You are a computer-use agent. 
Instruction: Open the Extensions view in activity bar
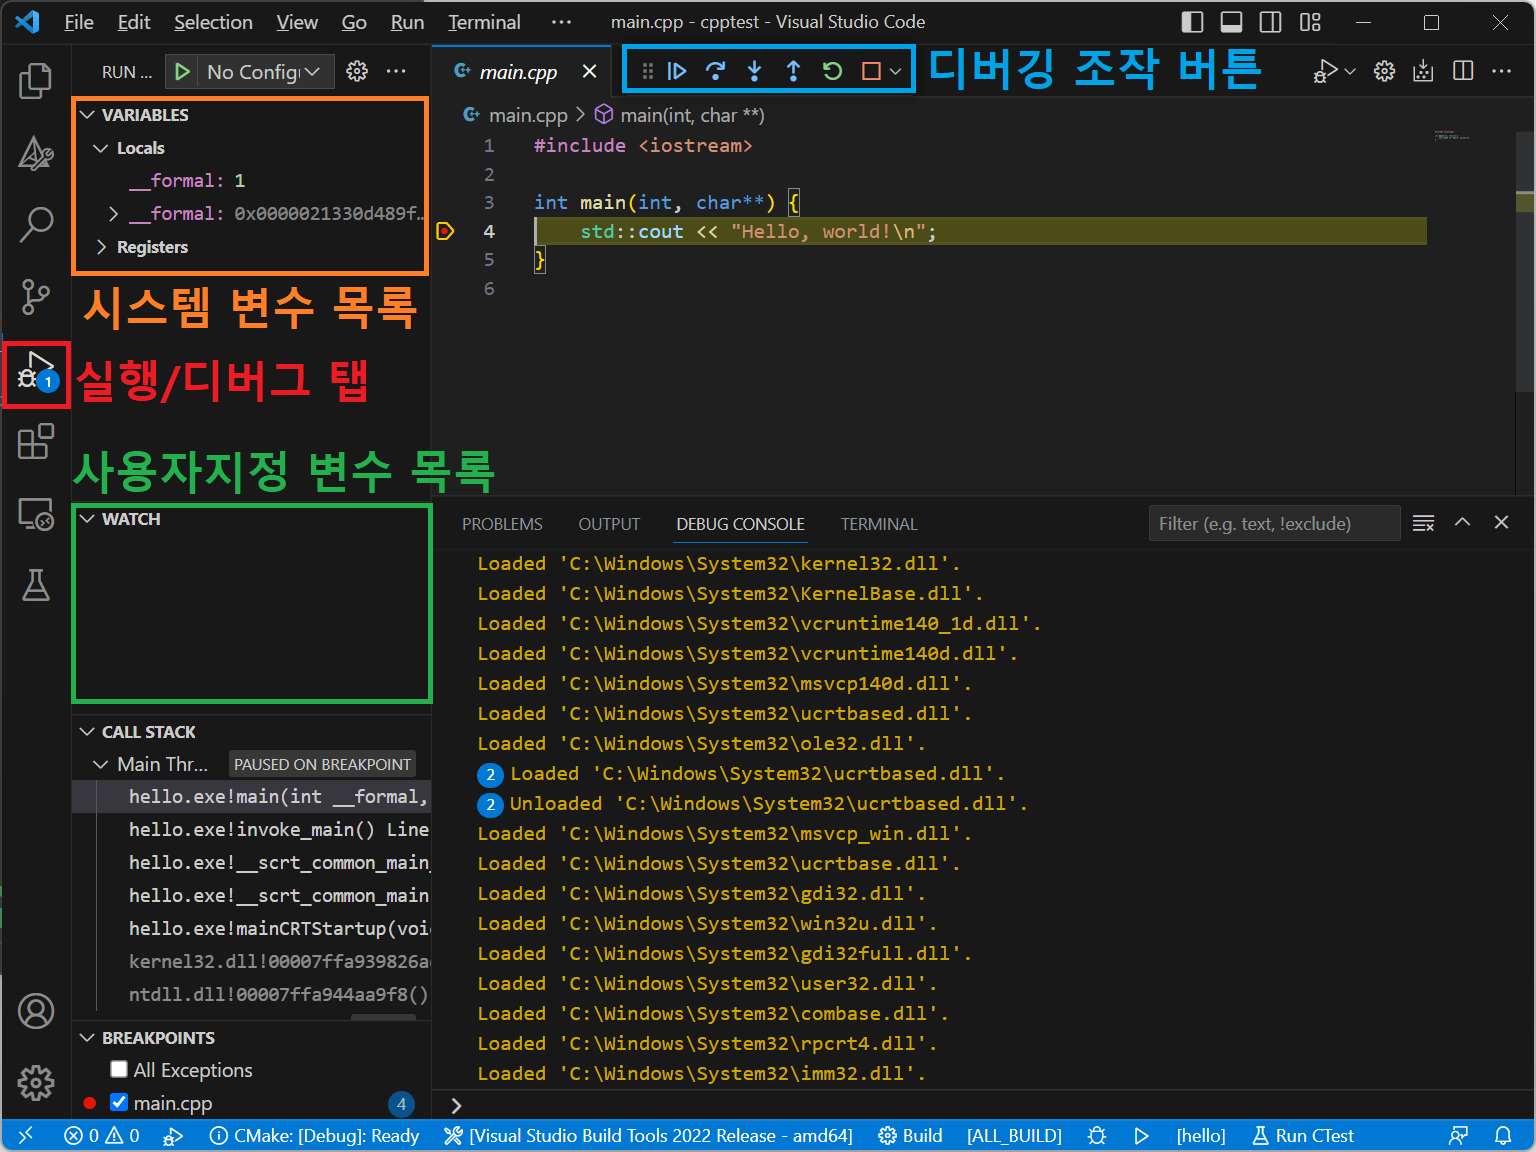coord(36,441)
